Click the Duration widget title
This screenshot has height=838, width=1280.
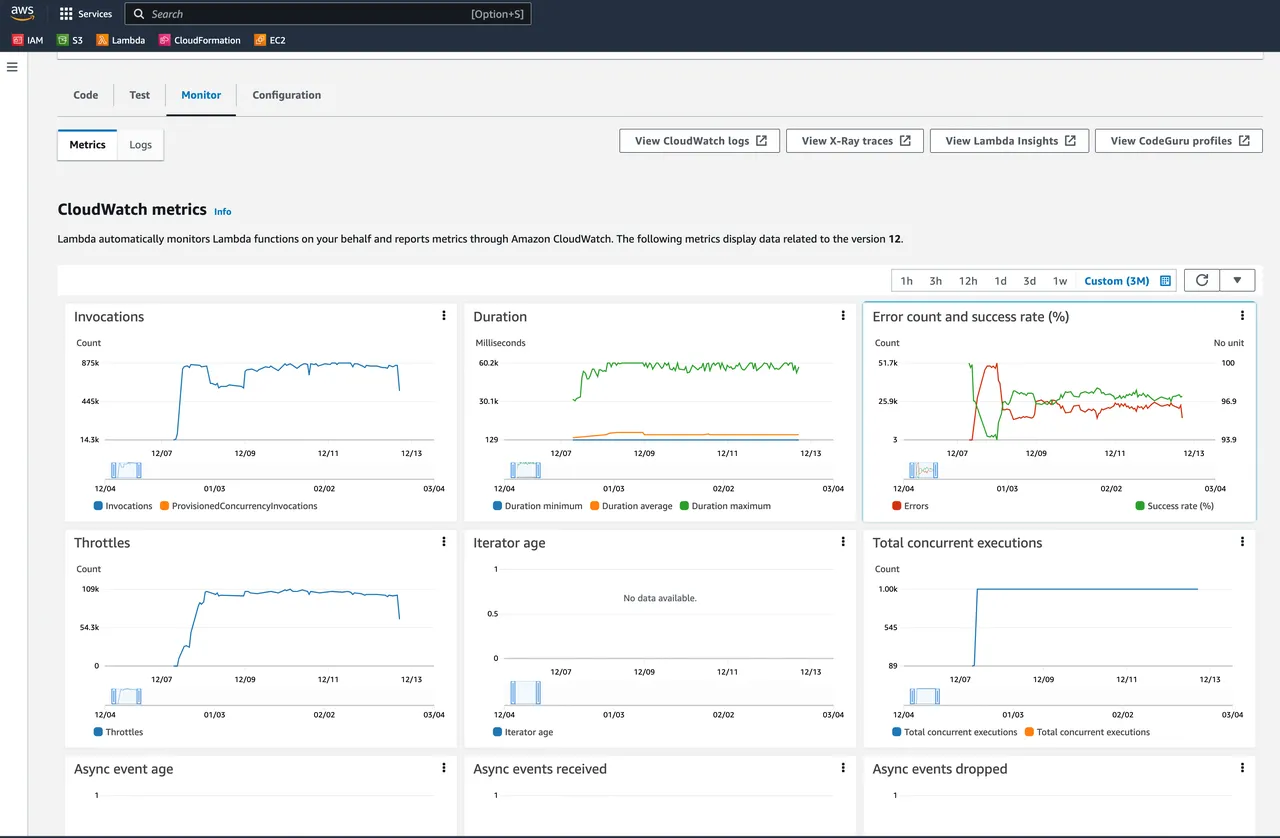point(500,317)
